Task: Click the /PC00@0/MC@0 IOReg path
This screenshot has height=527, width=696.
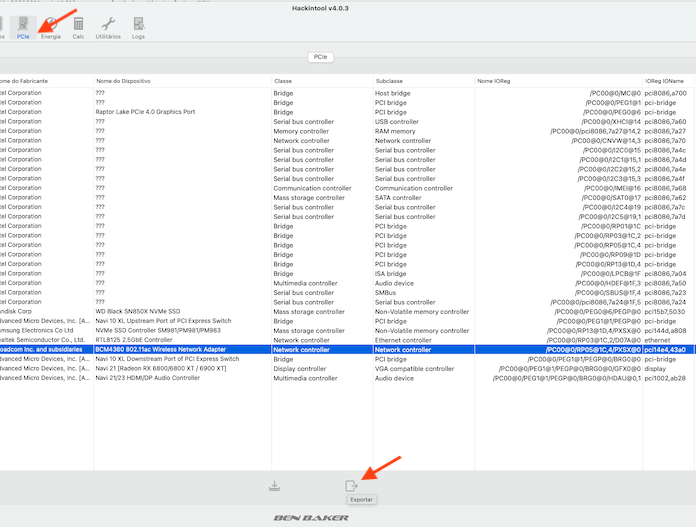Action: [615, 93]
